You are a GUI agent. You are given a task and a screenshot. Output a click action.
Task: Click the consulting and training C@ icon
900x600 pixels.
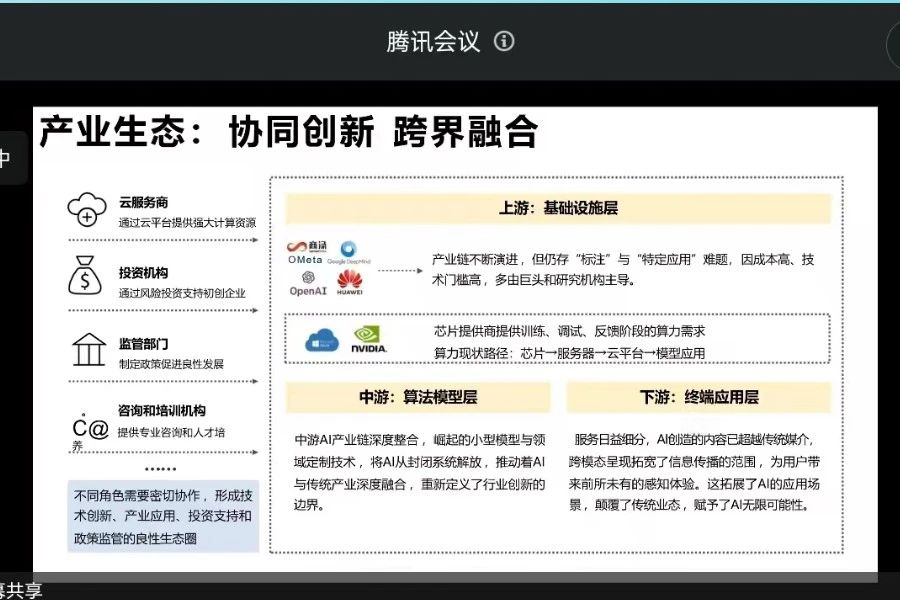tap(87, 431)
